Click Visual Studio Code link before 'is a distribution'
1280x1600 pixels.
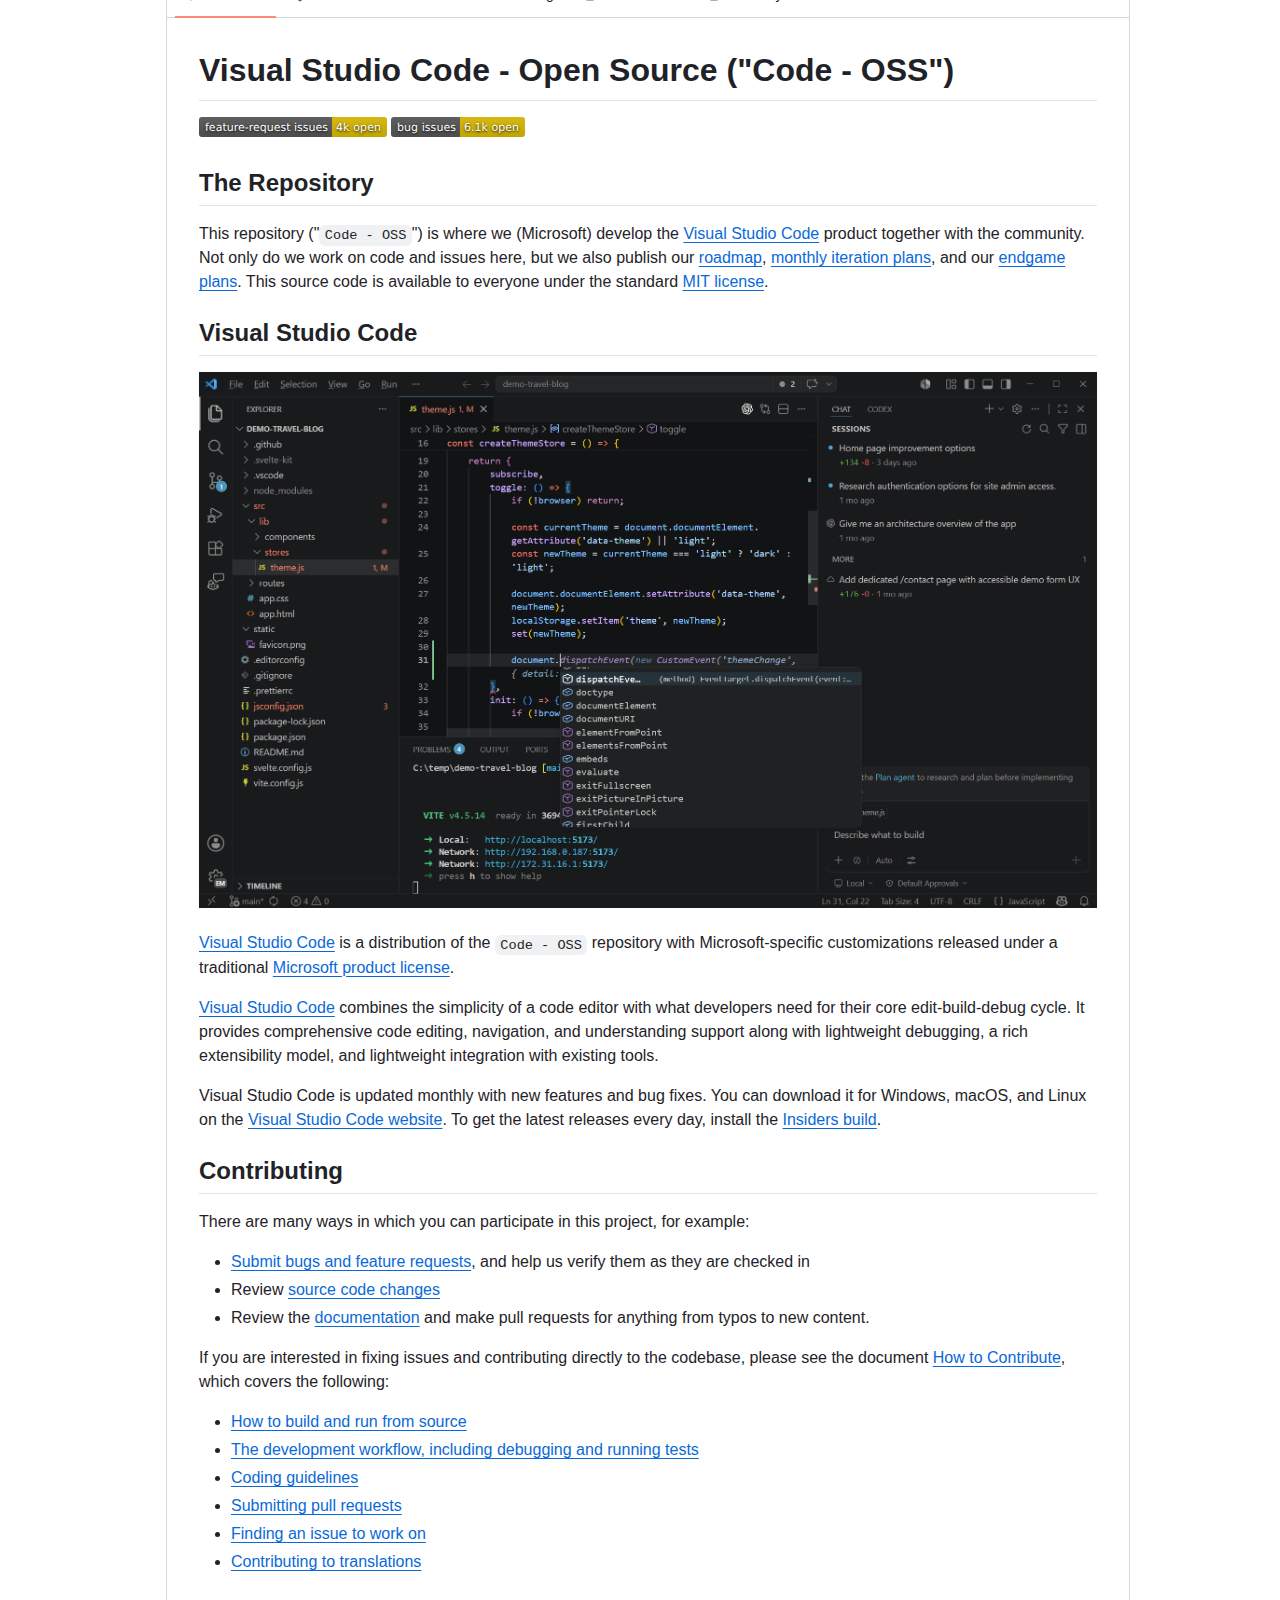(267, 942)
